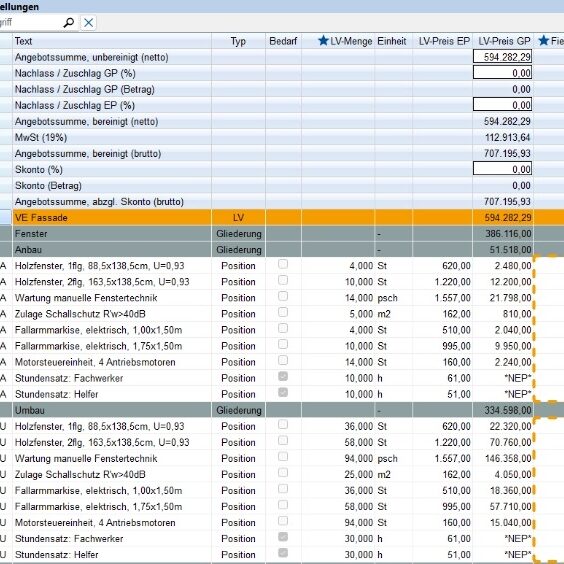Toggle Bedarf checkbox for Umbau Fallarmmarkise 1,00x1,50m
The width and height of the screenshot is (564, 564).
point(283,489)
